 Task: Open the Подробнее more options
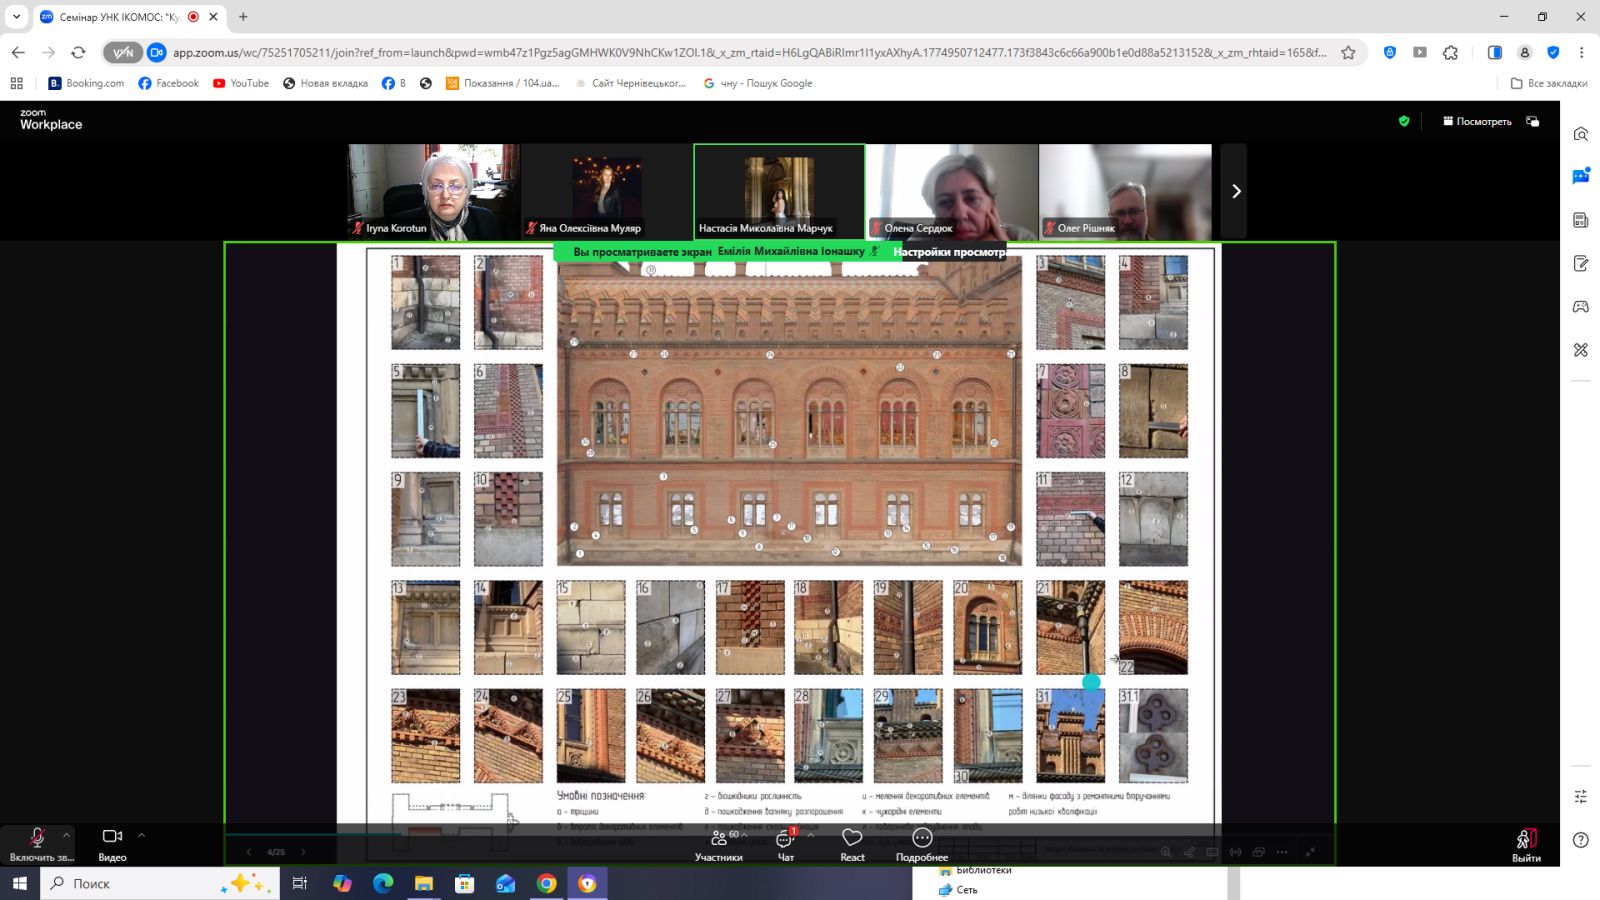pyautogui.click(x=922, y=845)
